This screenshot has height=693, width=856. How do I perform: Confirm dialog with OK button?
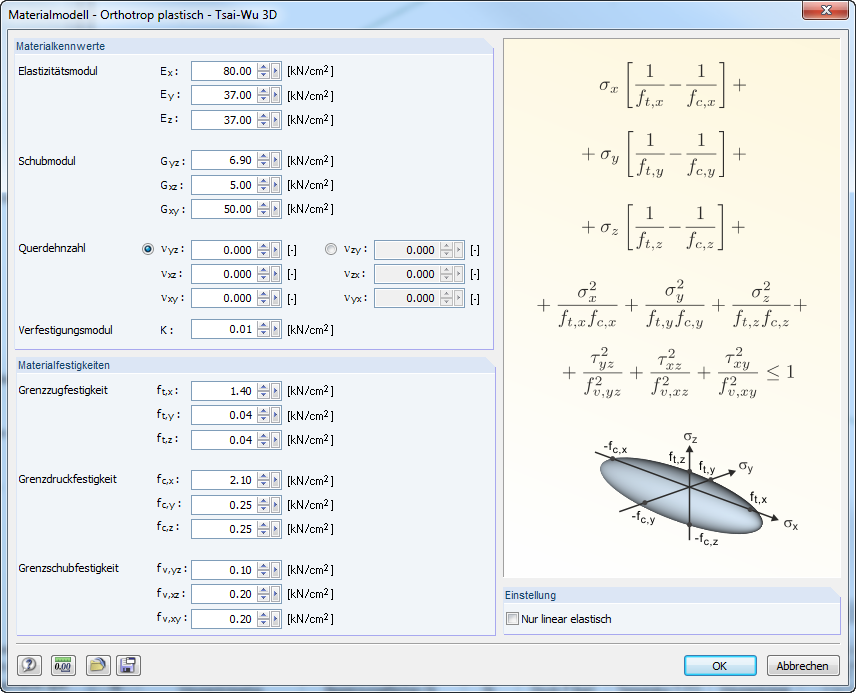click(720, 666)
